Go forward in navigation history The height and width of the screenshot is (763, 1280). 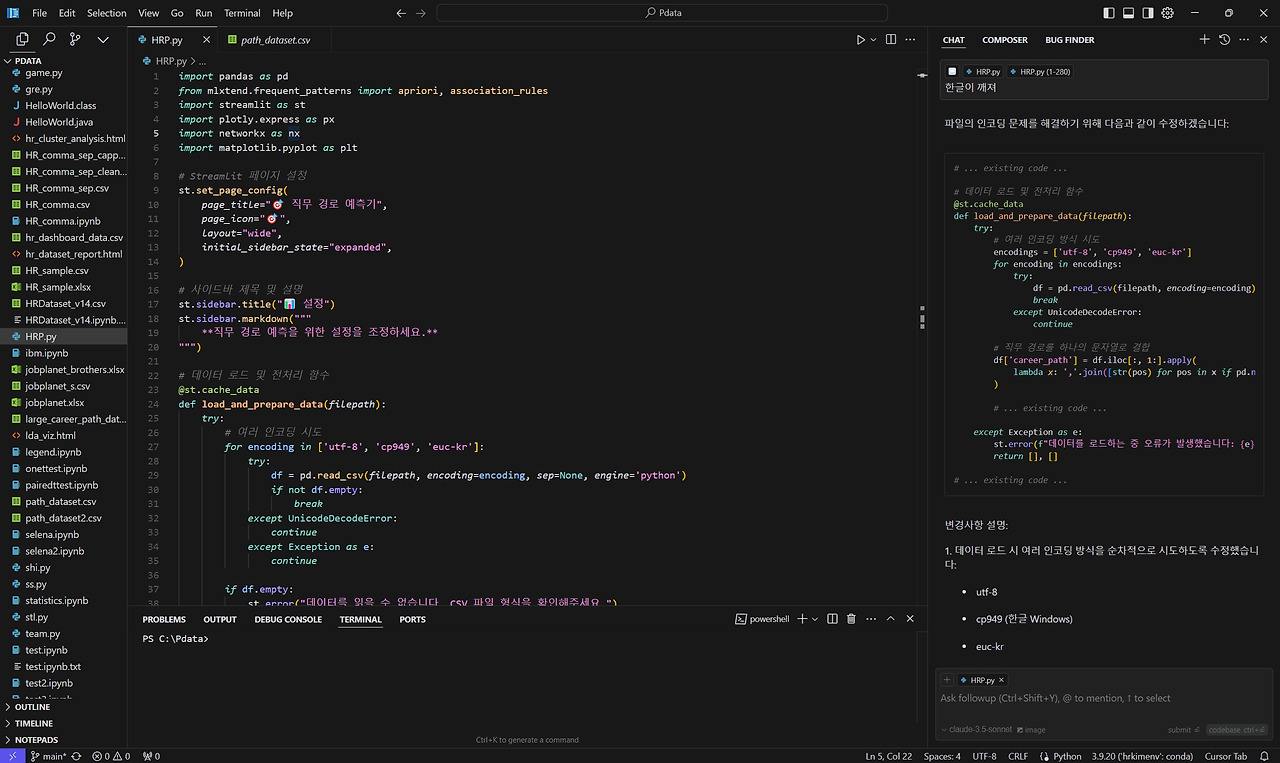click(x=421, y=13)
